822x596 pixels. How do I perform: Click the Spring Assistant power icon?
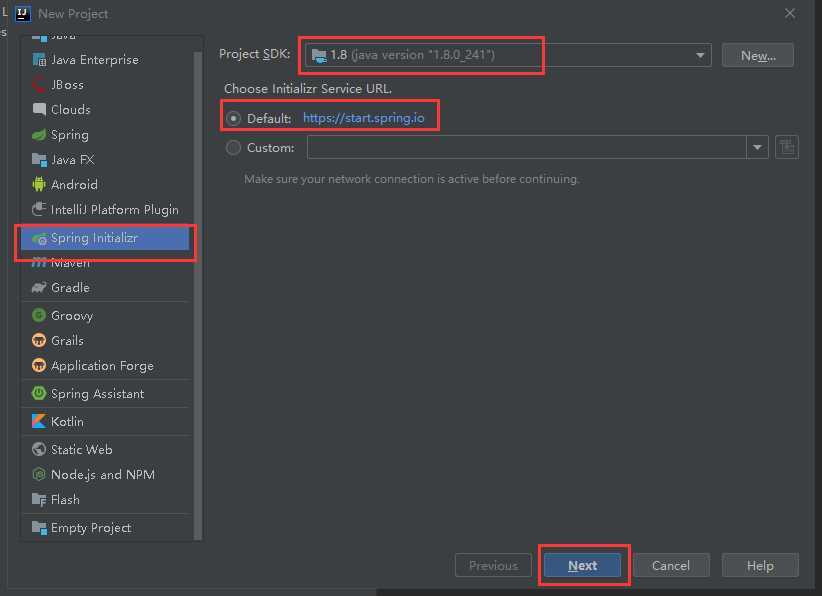(x=39, y=394)
